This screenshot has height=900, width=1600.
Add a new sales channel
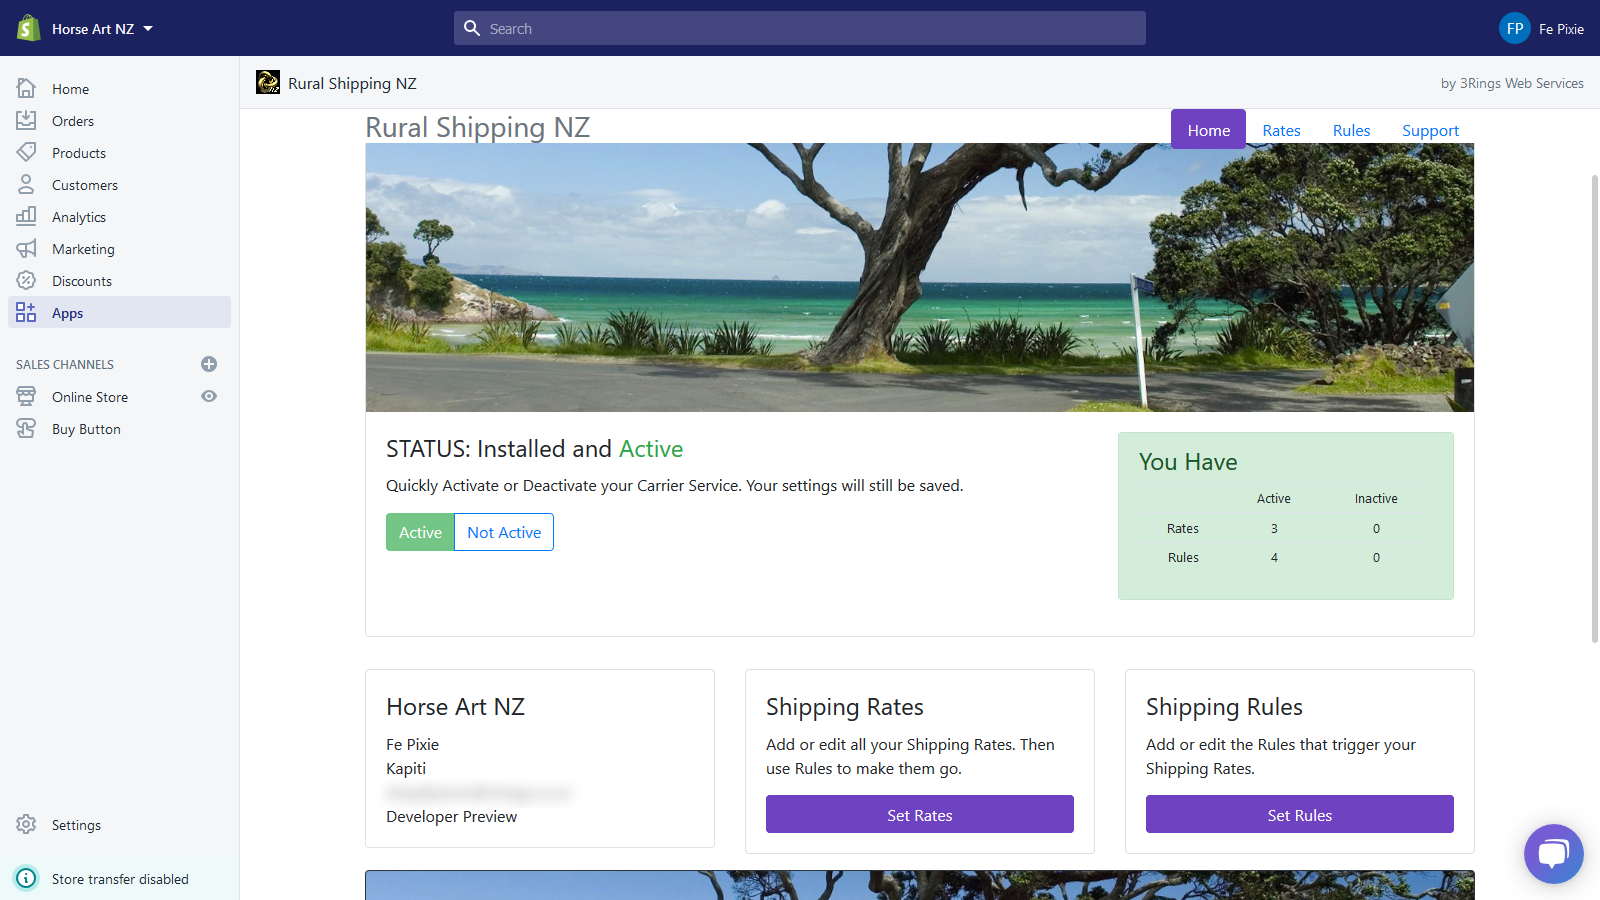tap(208, 364)
